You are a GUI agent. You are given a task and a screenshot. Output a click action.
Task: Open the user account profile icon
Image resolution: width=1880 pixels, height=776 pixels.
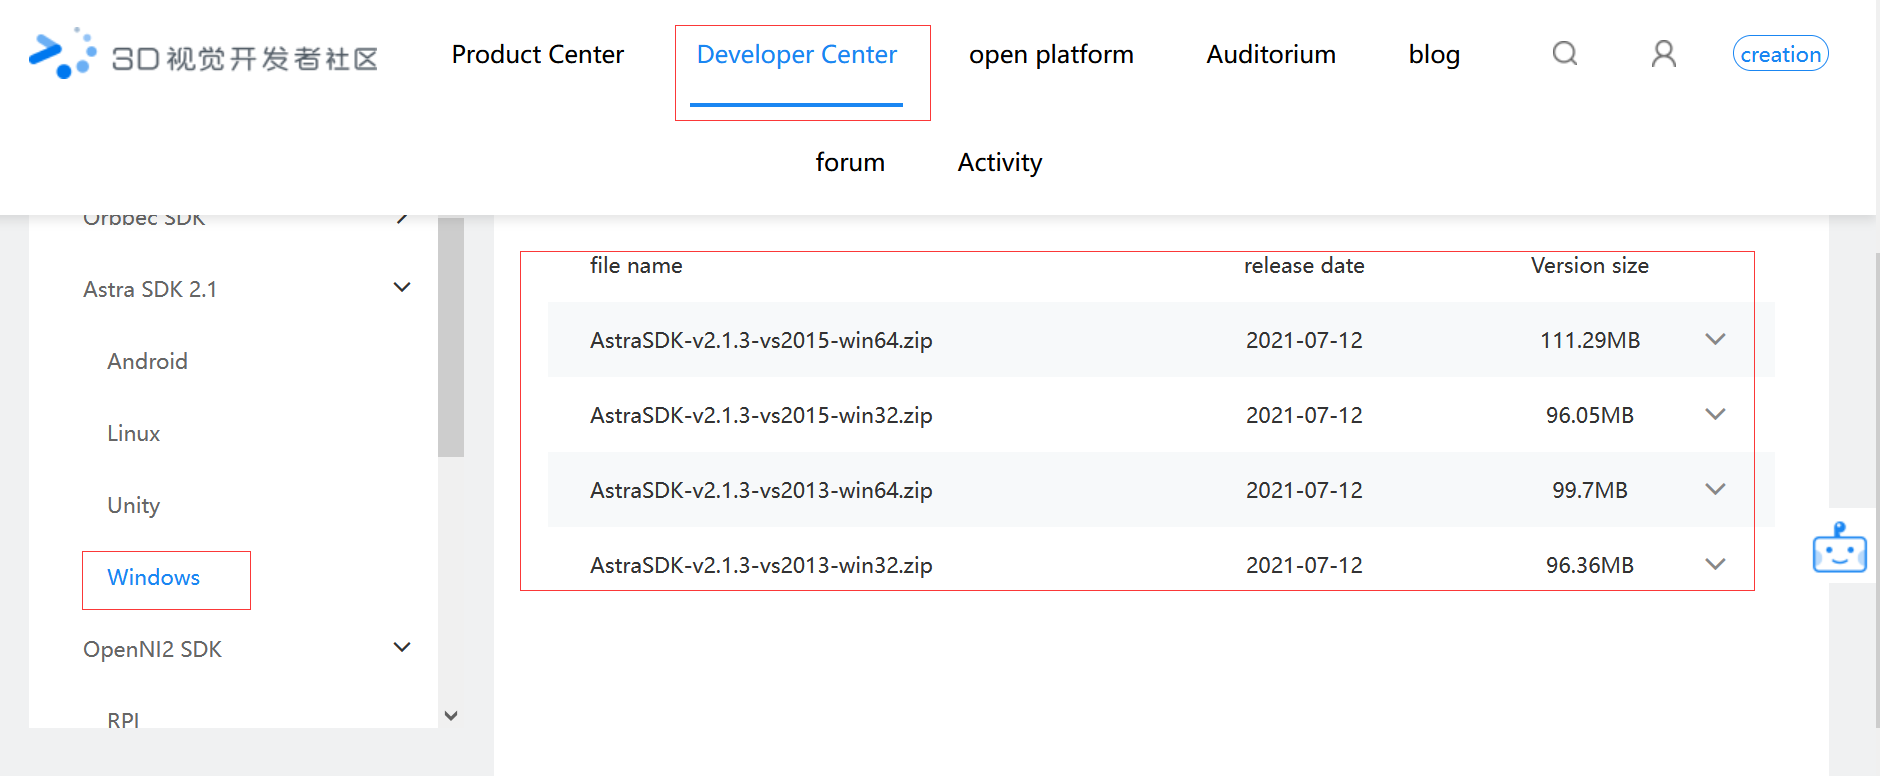tap(1663, 54)
